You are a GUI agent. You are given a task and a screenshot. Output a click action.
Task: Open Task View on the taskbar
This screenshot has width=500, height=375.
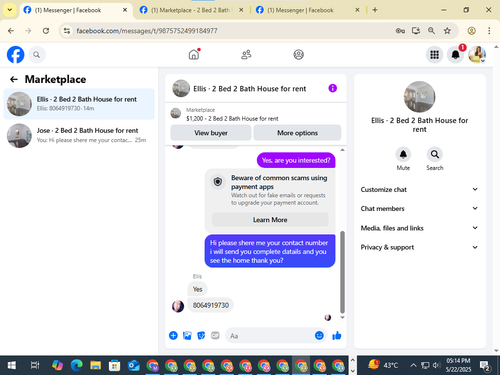pos(35,365)
